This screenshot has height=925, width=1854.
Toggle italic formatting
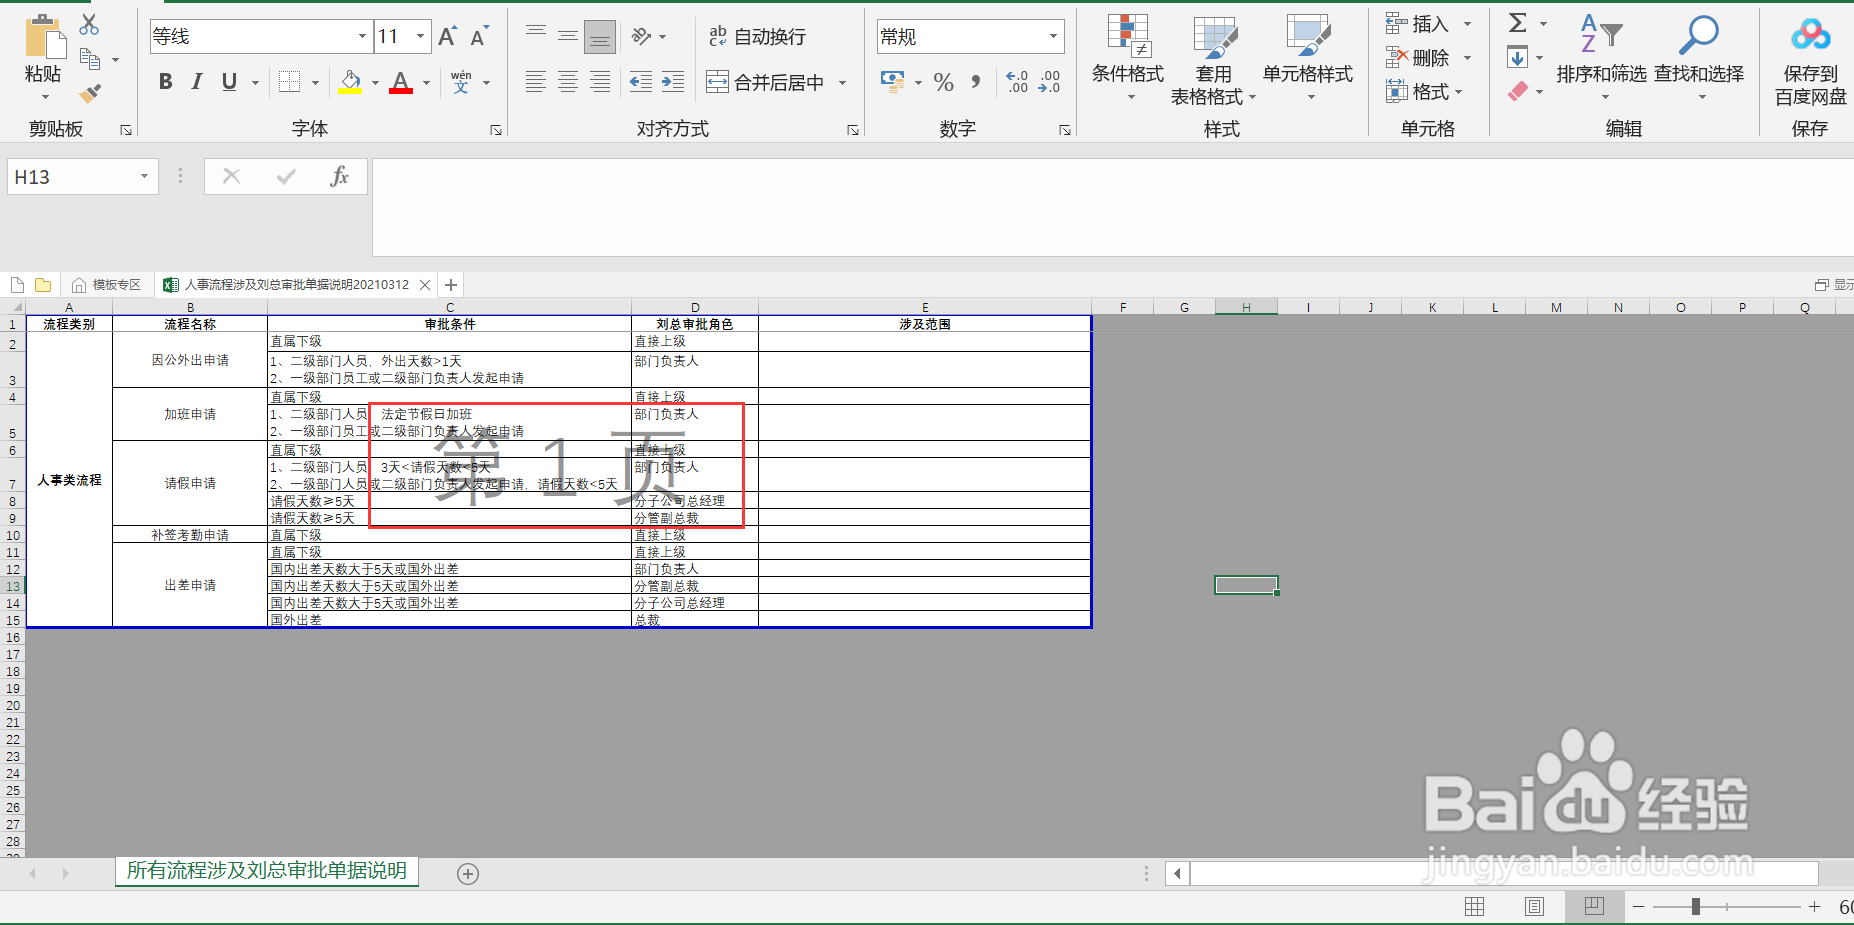197,82
